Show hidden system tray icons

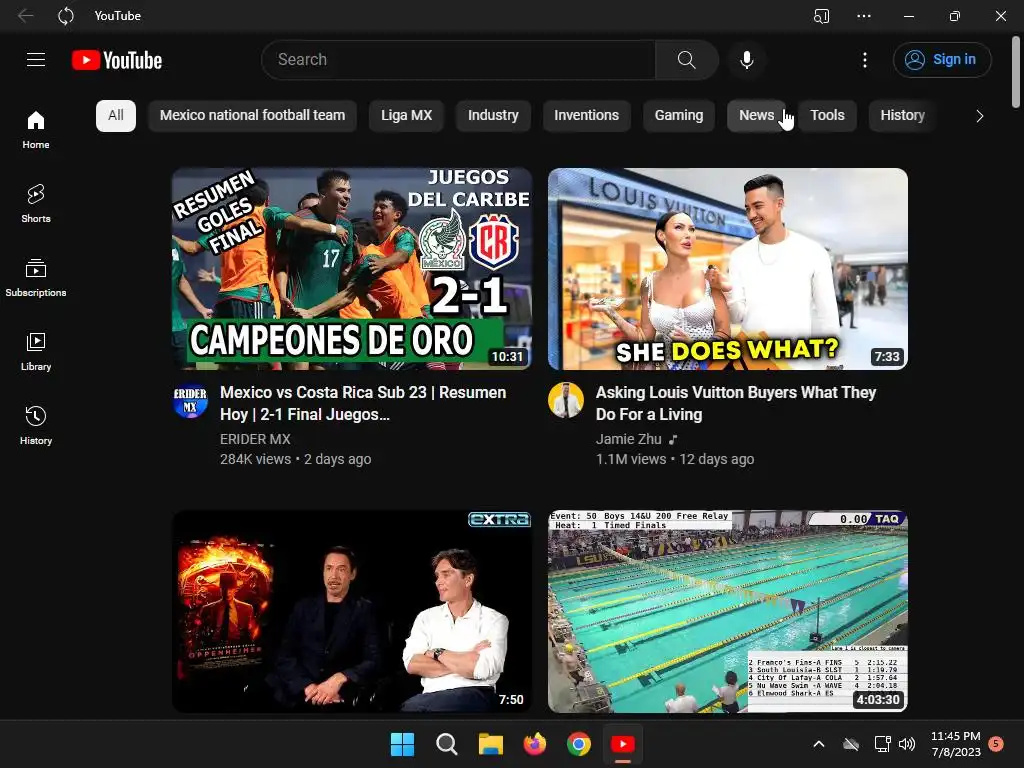[x=818, y=744]
